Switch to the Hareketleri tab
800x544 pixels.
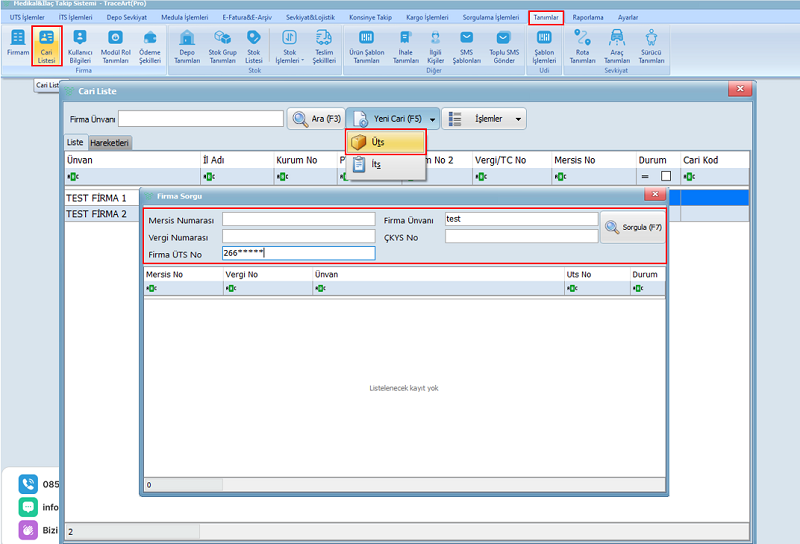pyautogui.click(x=110, y=143)
